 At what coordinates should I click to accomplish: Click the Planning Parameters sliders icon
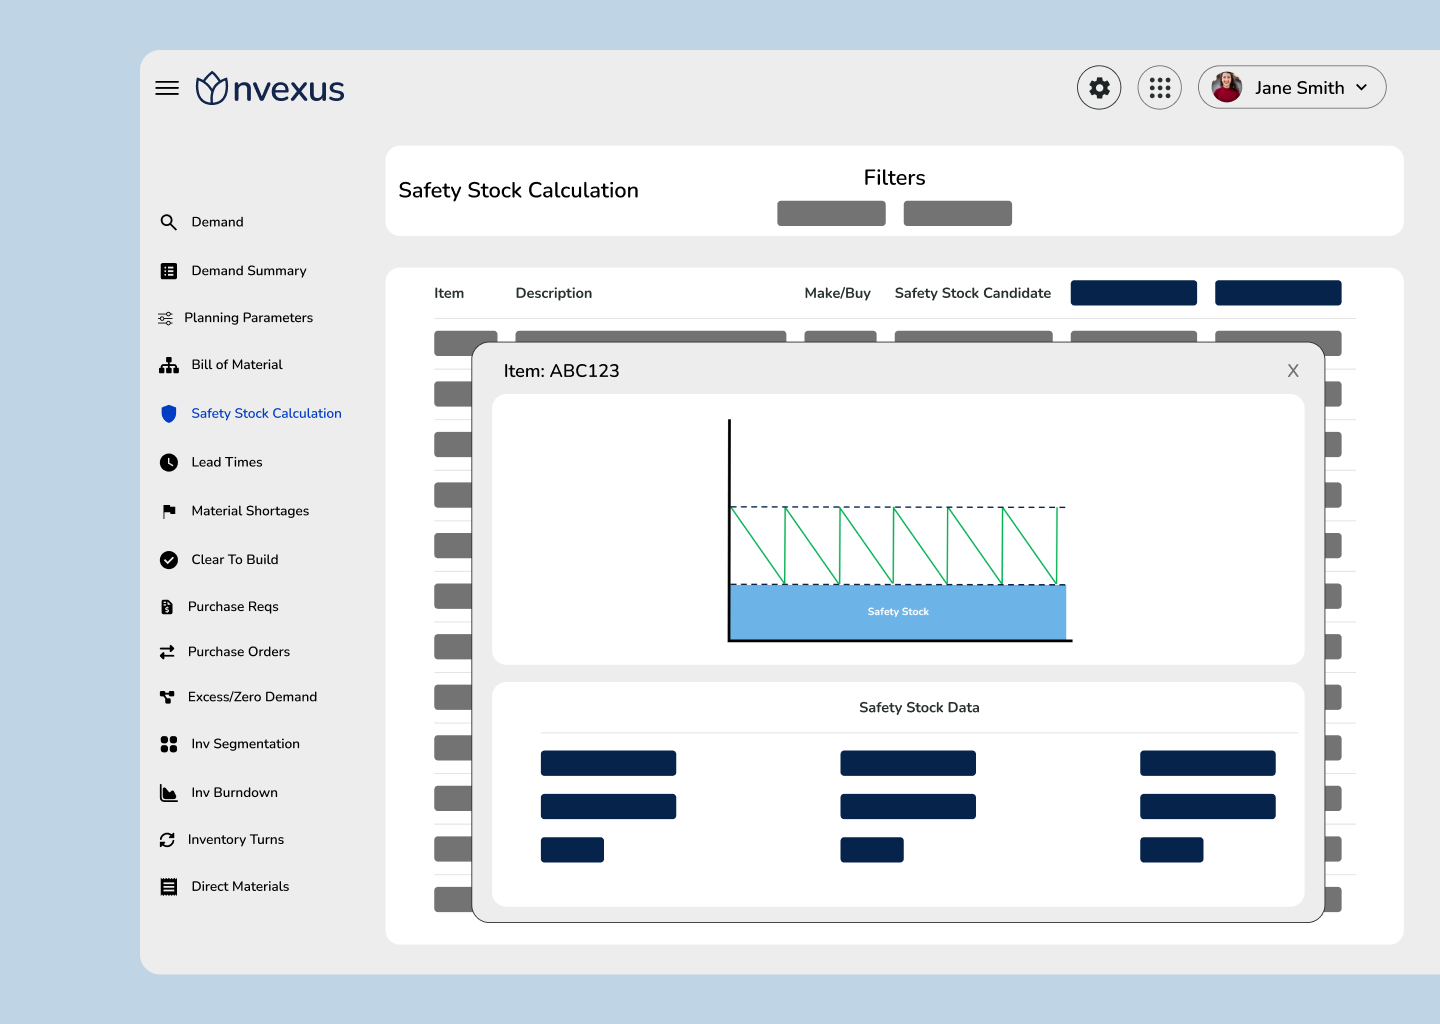coord(165,318)
